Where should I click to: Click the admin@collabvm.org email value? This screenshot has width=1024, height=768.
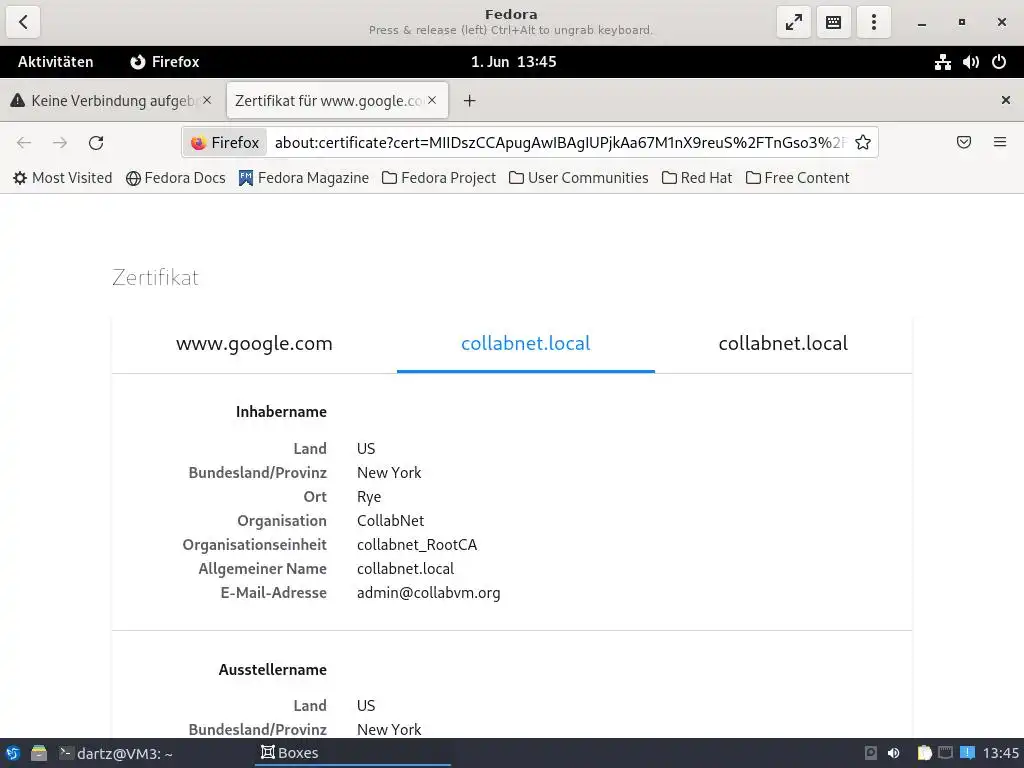click(428, 593)
